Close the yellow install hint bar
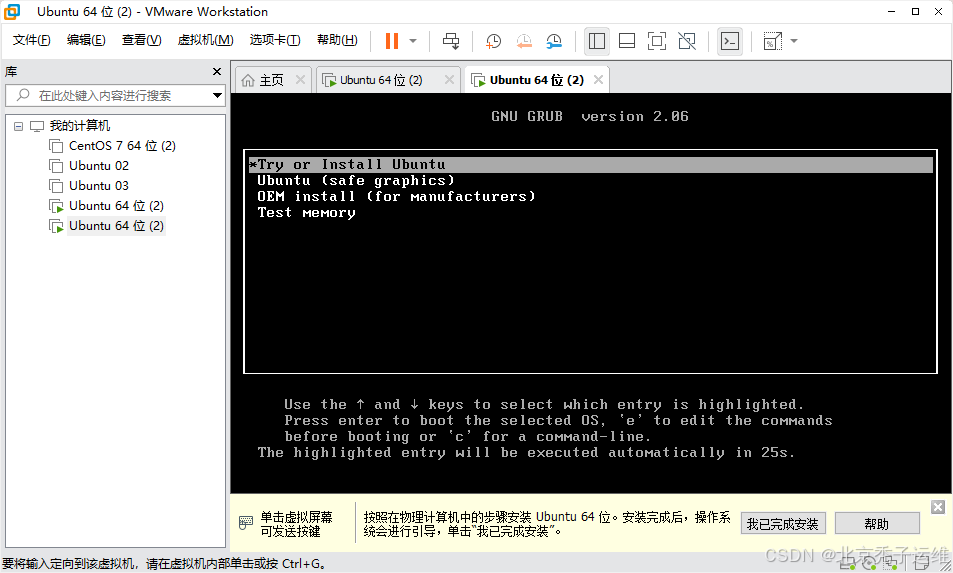Image resolution: width=953 pixels, height=573 pixels. click(938, 507)
